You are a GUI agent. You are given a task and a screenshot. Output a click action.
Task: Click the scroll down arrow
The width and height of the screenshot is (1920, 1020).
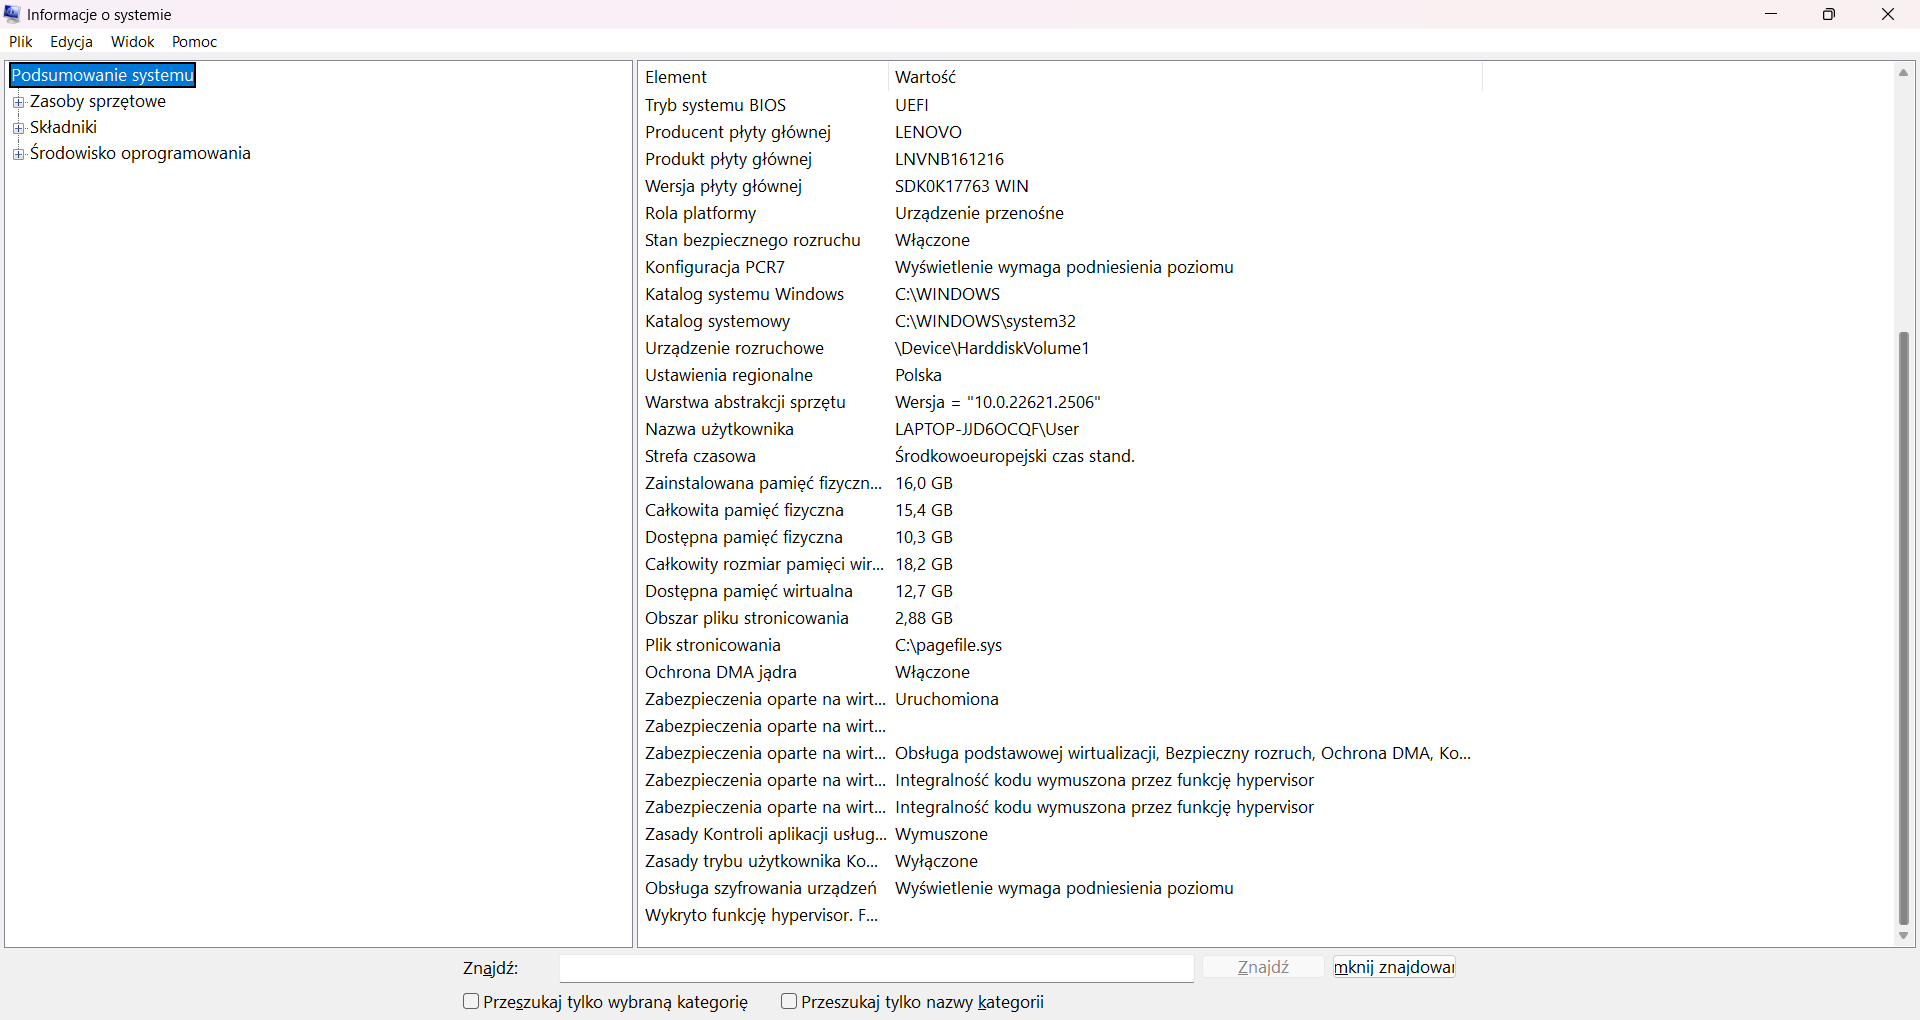(x=1904, y=936)
